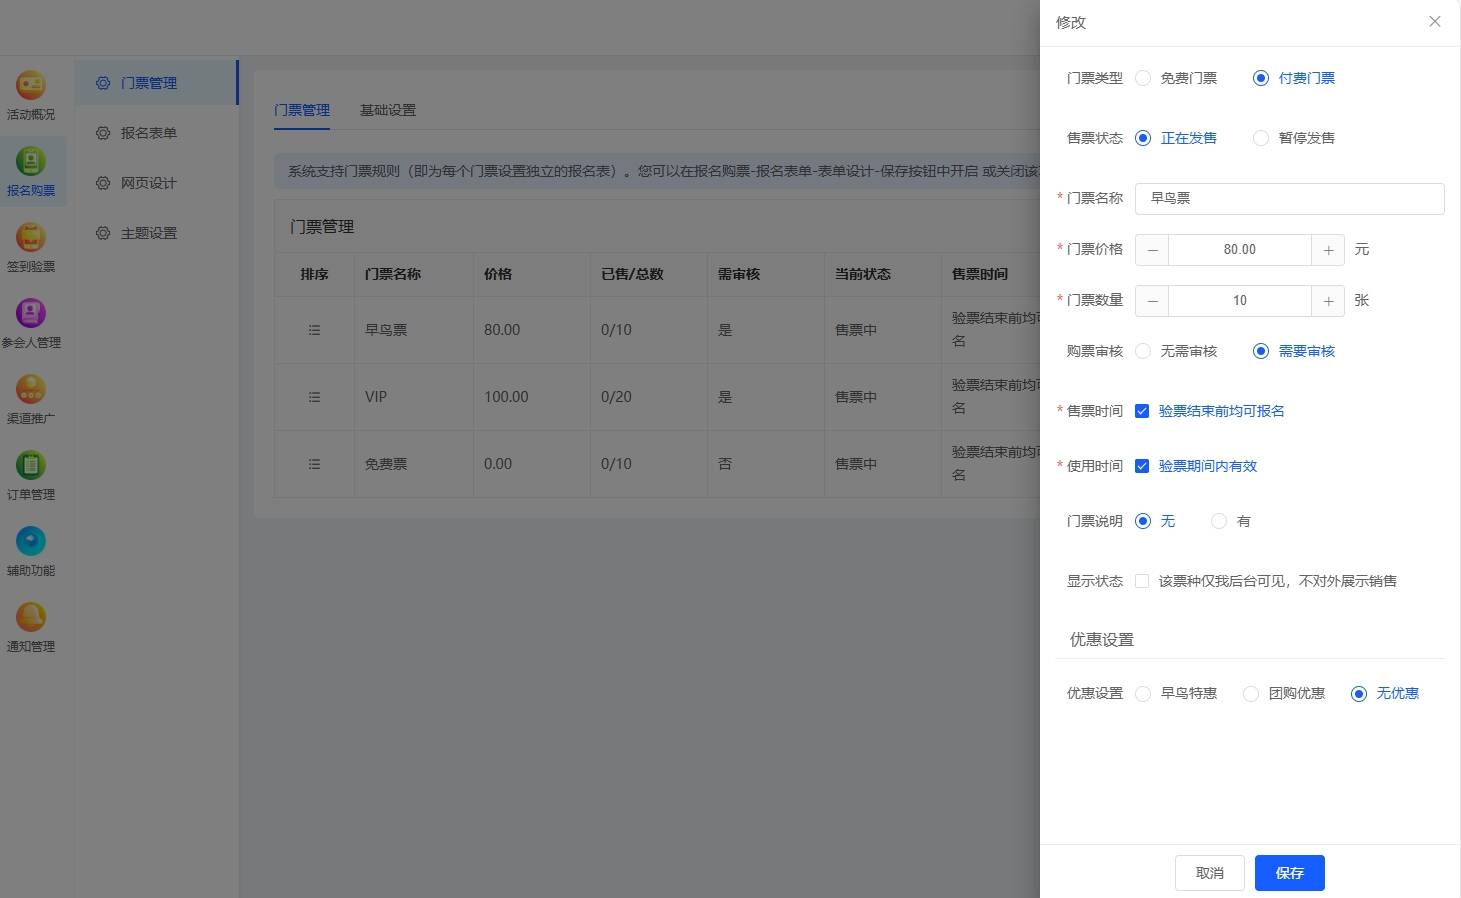Click gear icon beside 主题设置

pos(103,233)
